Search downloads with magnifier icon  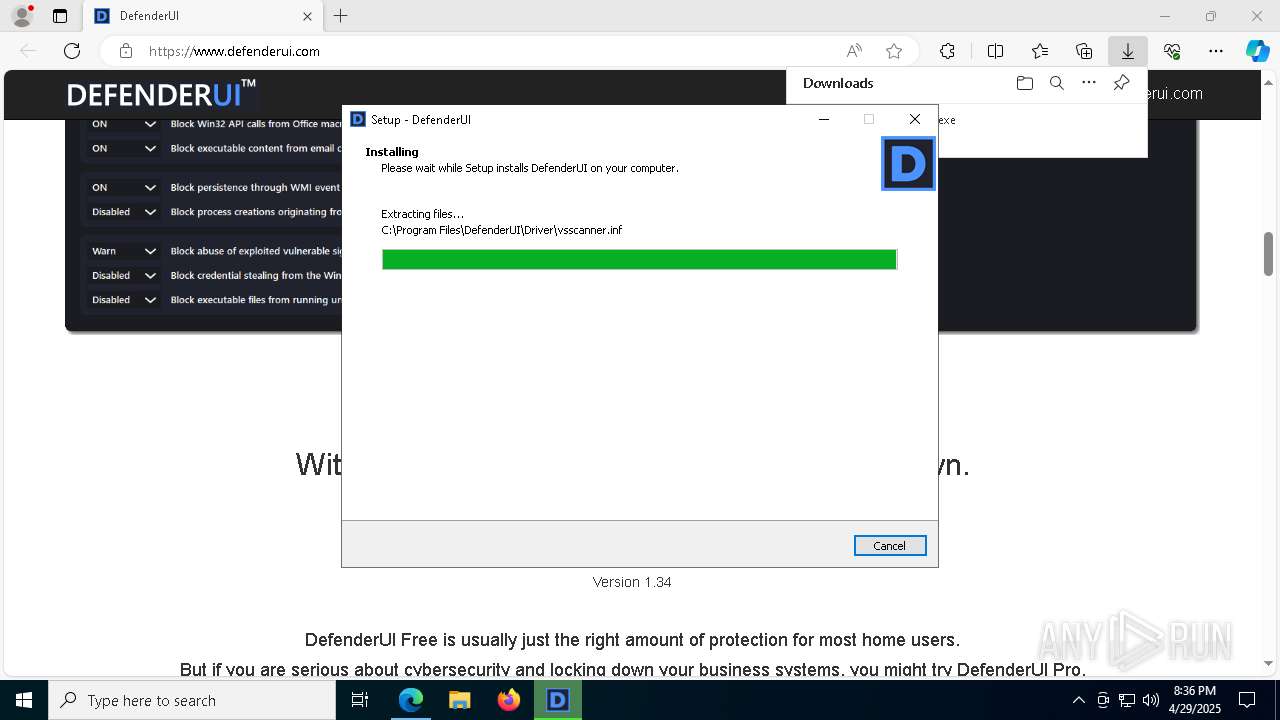click(1056, 83)
